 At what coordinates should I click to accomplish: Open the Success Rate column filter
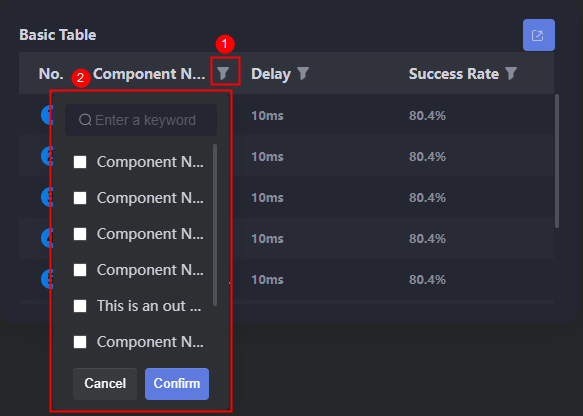coord(511,73)
